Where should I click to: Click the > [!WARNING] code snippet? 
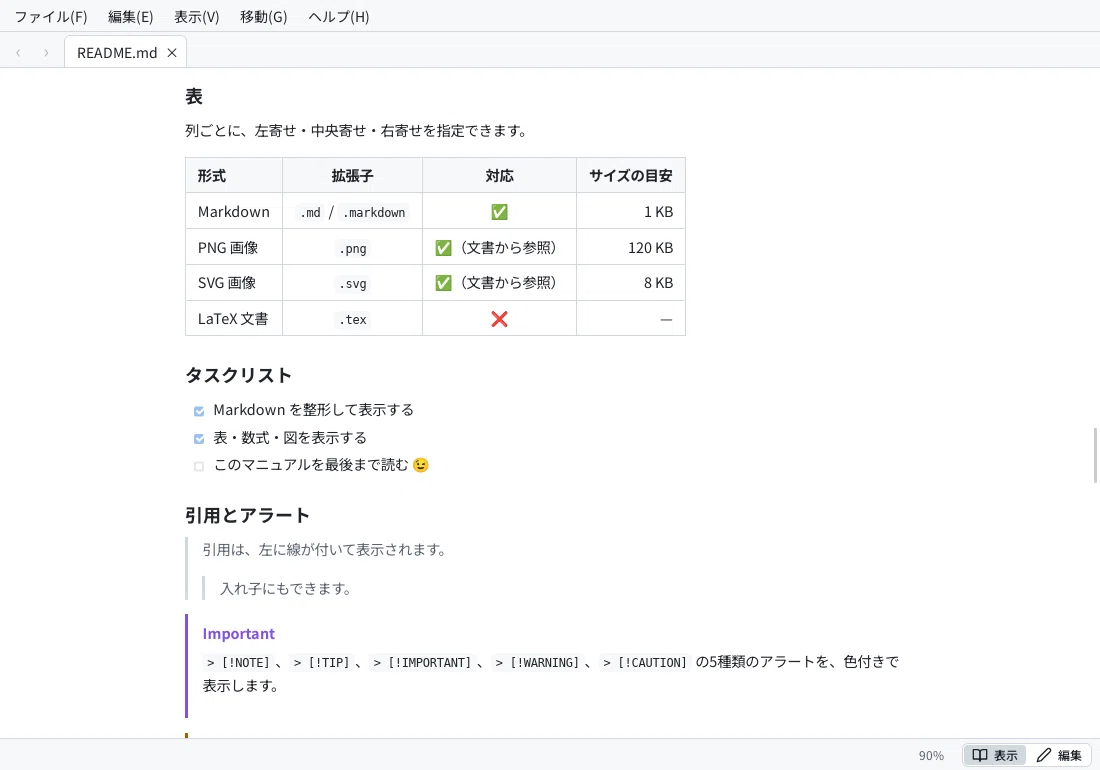coord(537,663)
